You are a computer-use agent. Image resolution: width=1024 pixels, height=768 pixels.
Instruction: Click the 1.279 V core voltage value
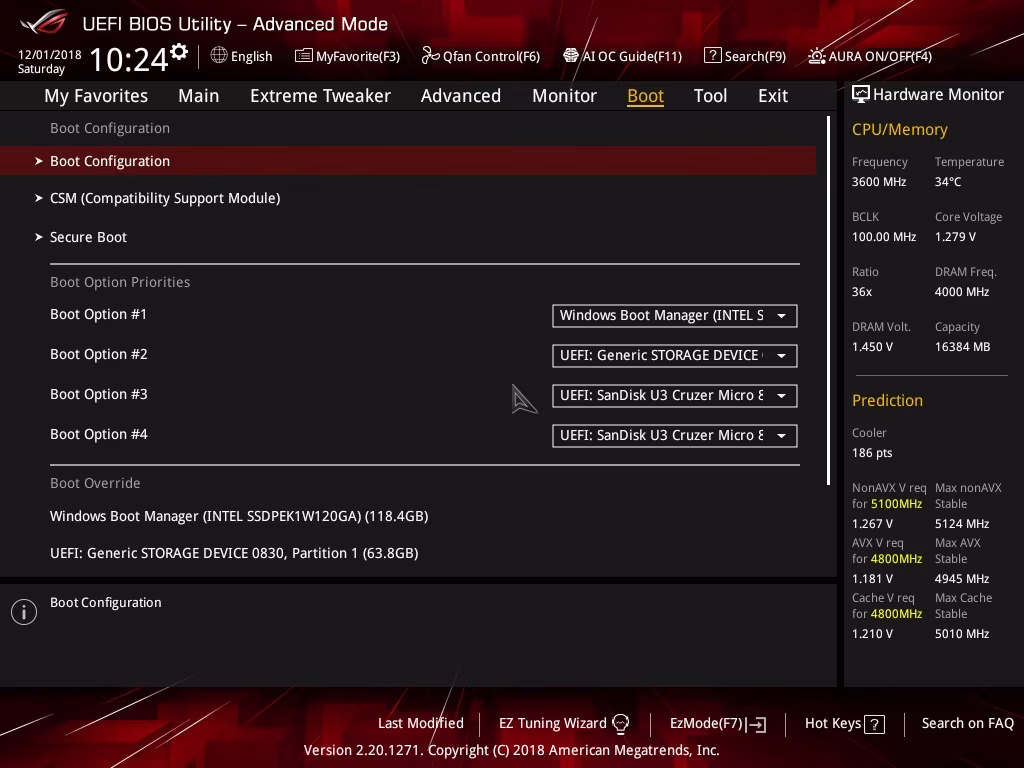coord(955,236)
